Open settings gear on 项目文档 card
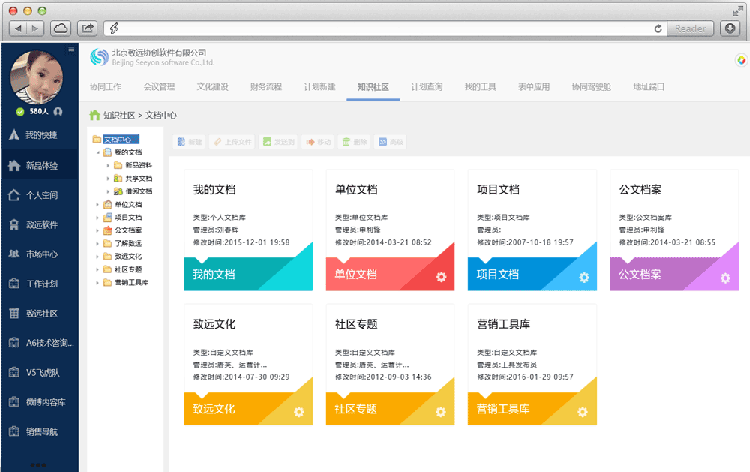The width and height of the screenshot is (750, 472). [583, 277]
